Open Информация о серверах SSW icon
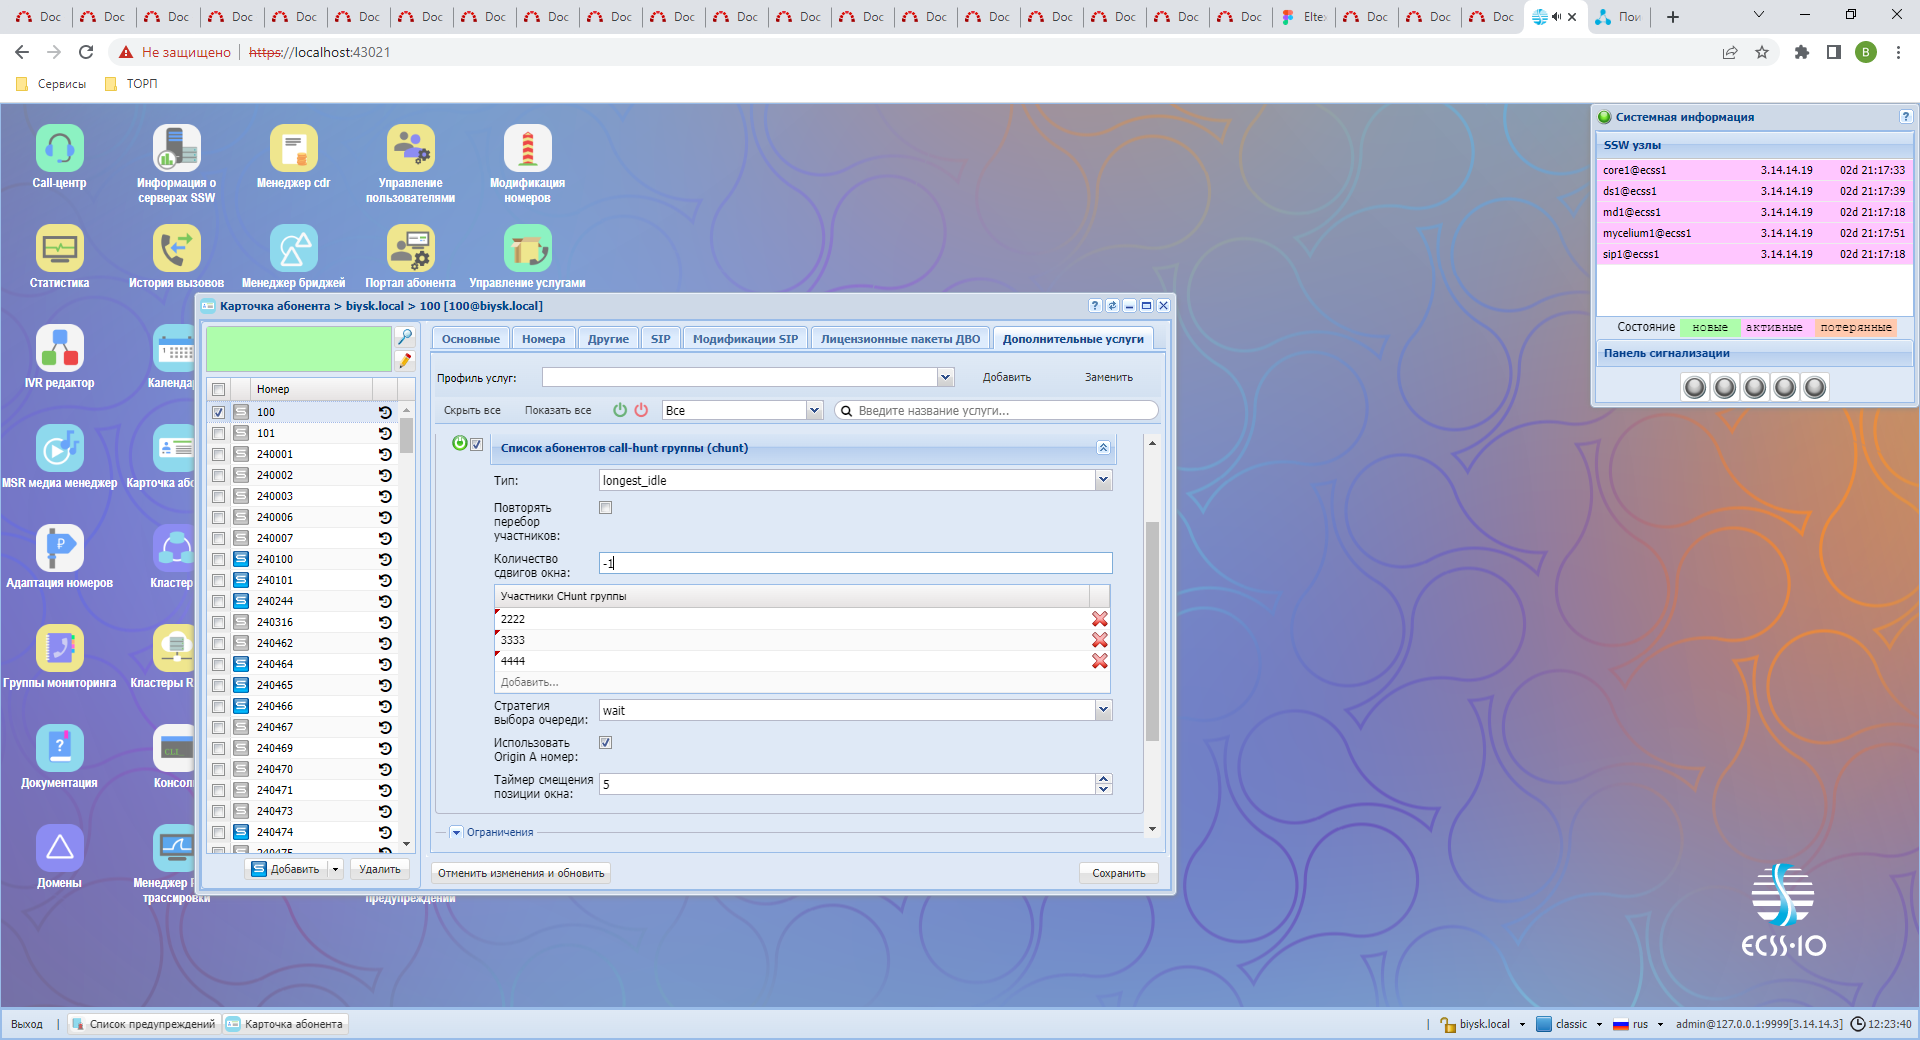 click(177, 149)
